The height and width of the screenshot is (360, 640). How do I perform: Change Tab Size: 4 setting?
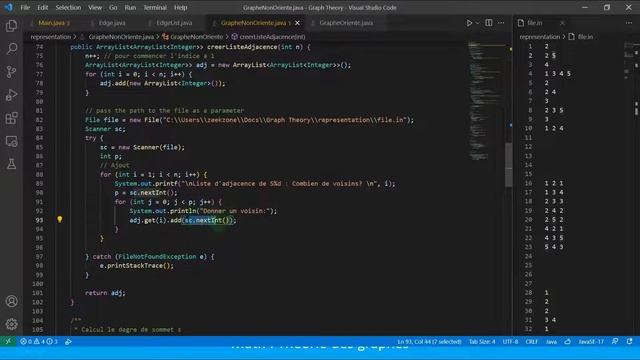[482, 341]
